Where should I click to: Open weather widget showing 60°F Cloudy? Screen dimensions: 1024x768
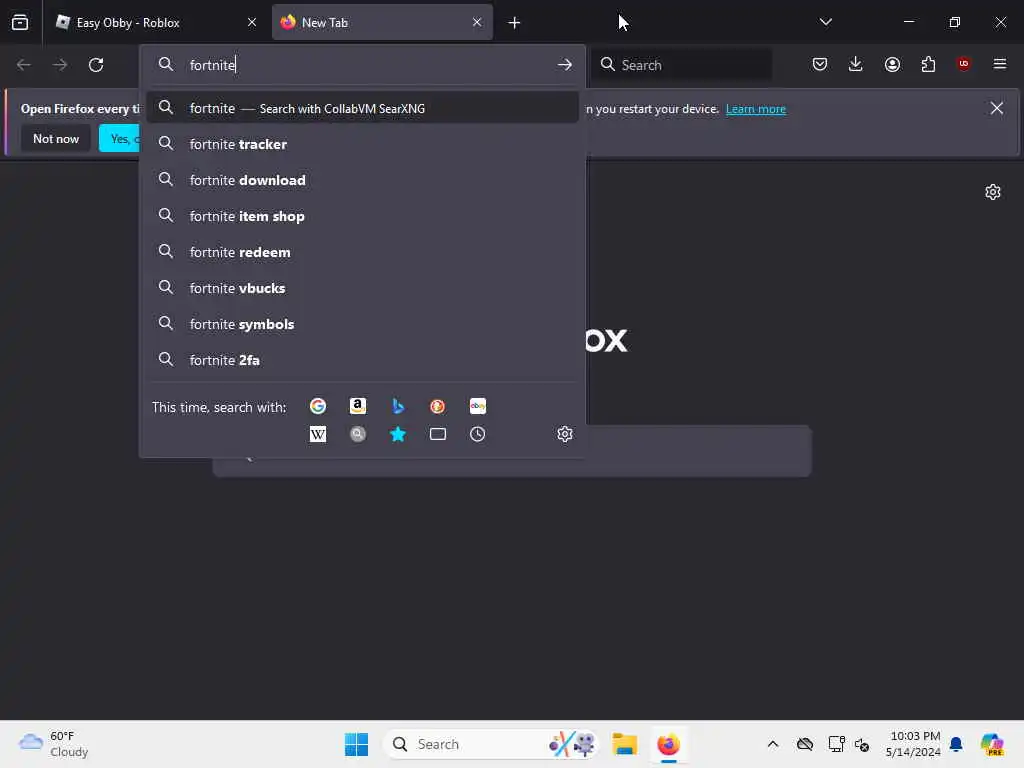tap(54, 744)
